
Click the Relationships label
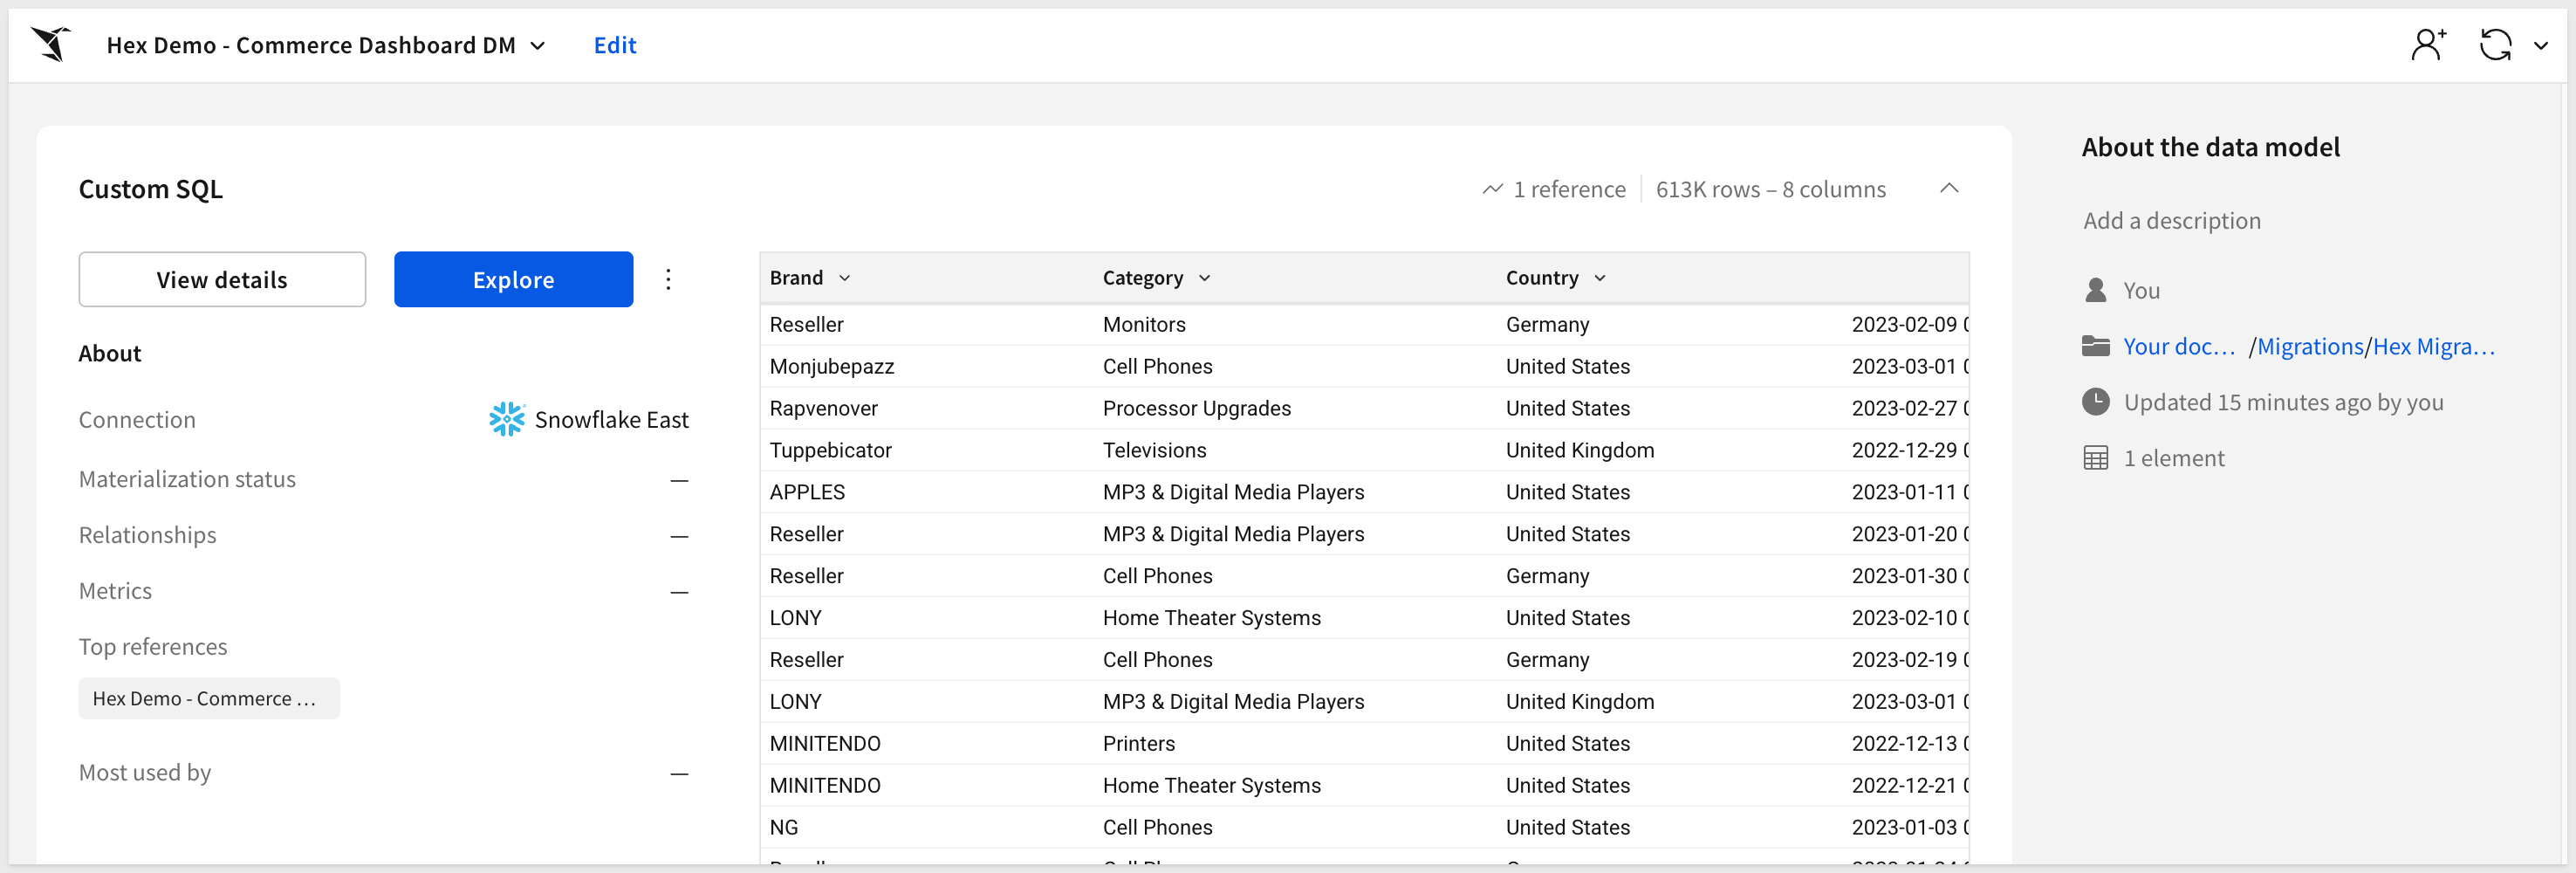pos(147,535)
